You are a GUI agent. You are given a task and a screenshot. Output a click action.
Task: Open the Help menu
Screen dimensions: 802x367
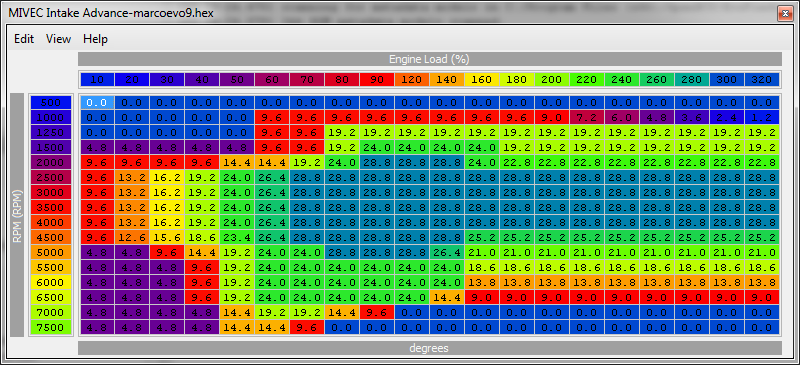click(x=95, y=39)
